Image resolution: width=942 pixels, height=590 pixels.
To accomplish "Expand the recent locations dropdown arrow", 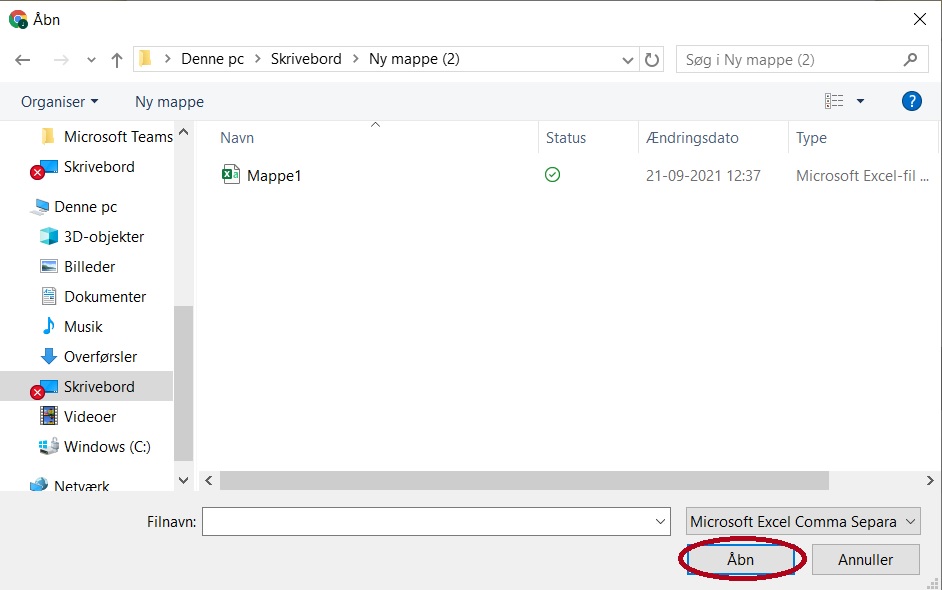I will point(91,60).
